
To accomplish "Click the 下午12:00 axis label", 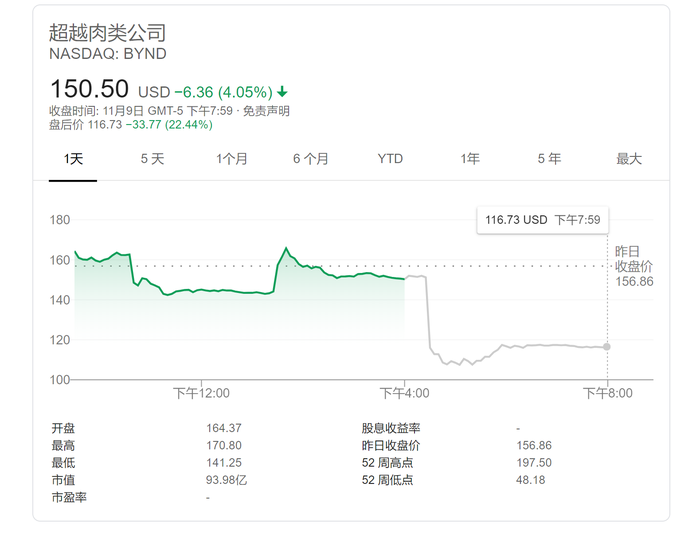I will (x=201, y=393).
